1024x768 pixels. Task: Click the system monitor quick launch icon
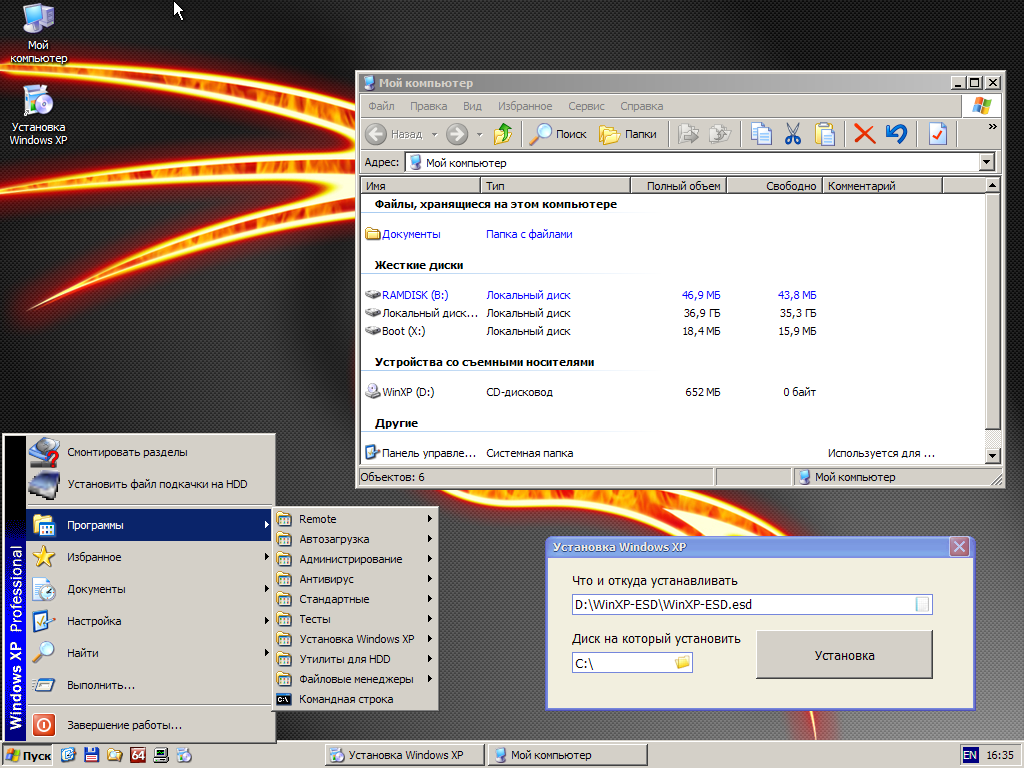point(161,755)
